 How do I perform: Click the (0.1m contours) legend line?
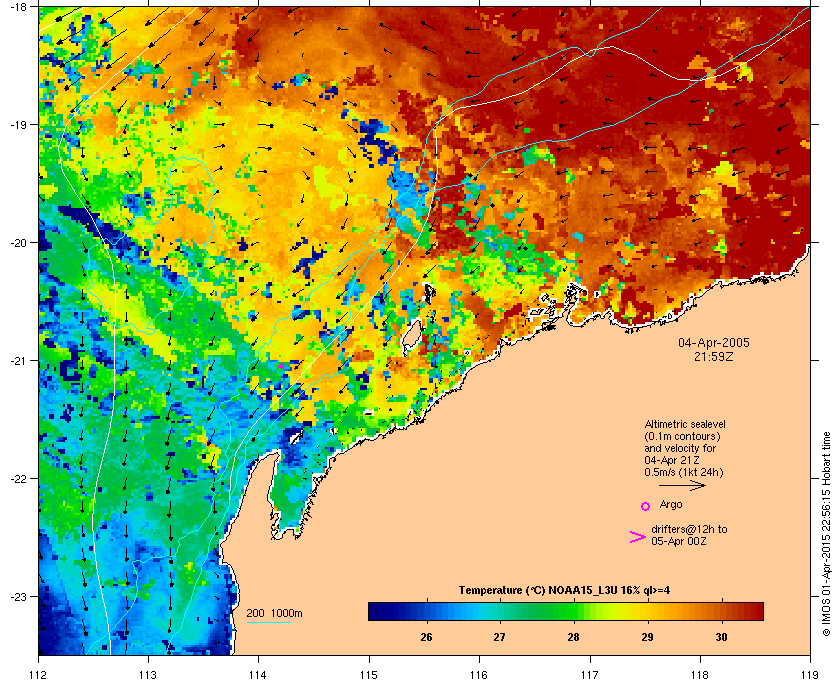pyautogui.click(x=682, y=436)
